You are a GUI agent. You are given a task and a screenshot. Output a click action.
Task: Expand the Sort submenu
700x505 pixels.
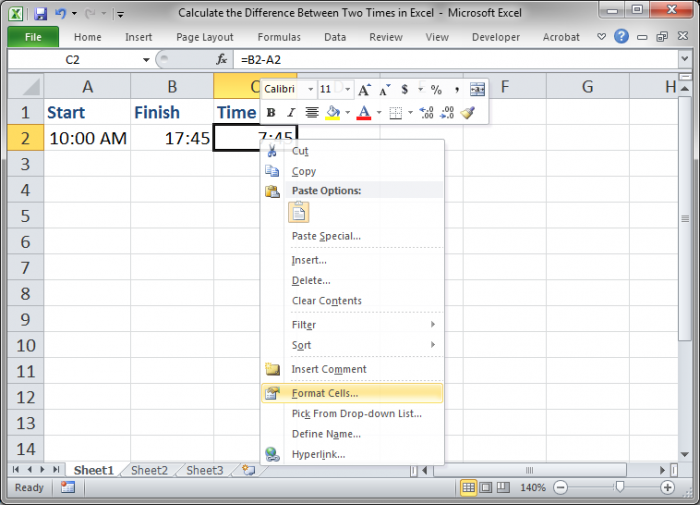point(432,344)
